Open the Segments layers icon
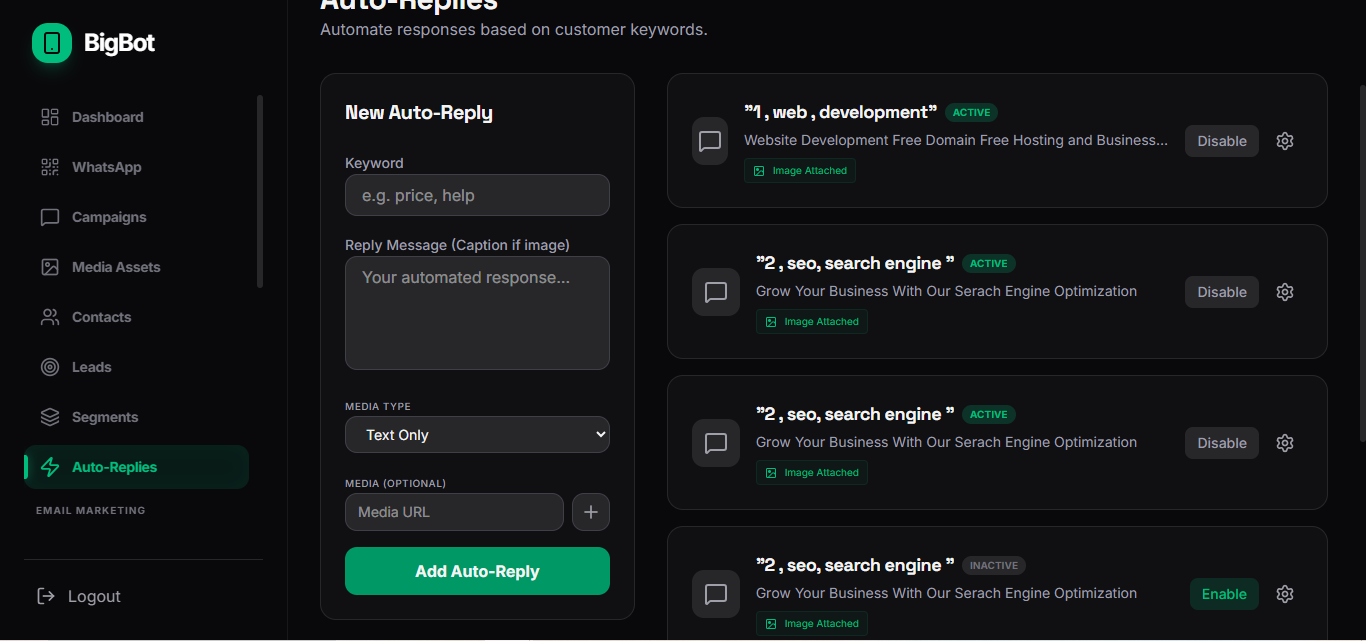1366x641 pixels. click(x=50, y=417)
